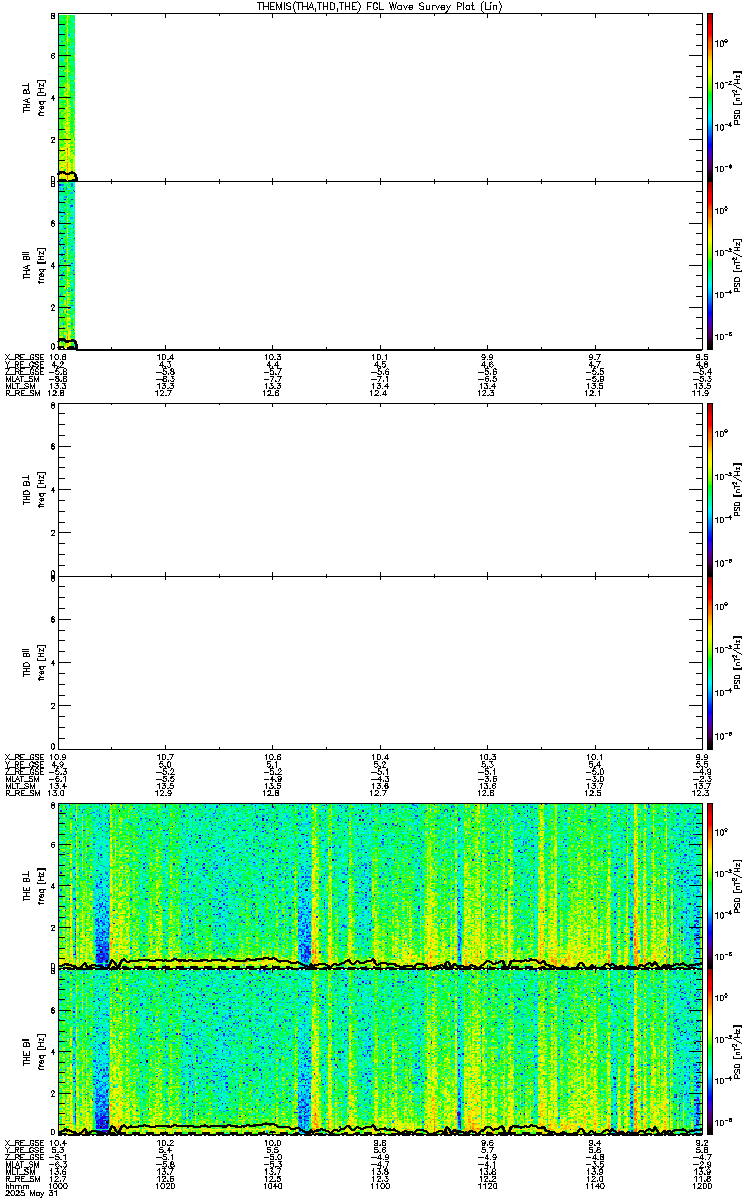The width and height of the screenshot is (750, 1200).
Task: Click R_RE_SM row label under THD panels
Action: point(22,793)
